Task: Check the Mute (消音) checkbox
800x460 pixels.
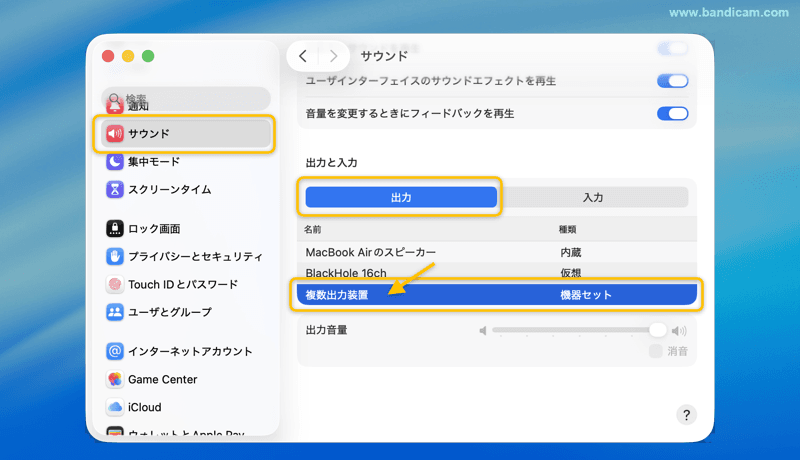Action: coord(656,351)
